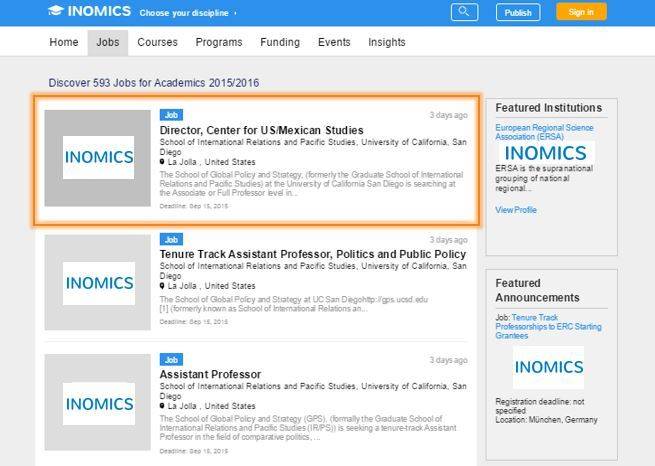The image size is (655, 466).
Task: Expand the Choose your discipline dropdown
Action: pyautogui.click(x=188, y=13)
